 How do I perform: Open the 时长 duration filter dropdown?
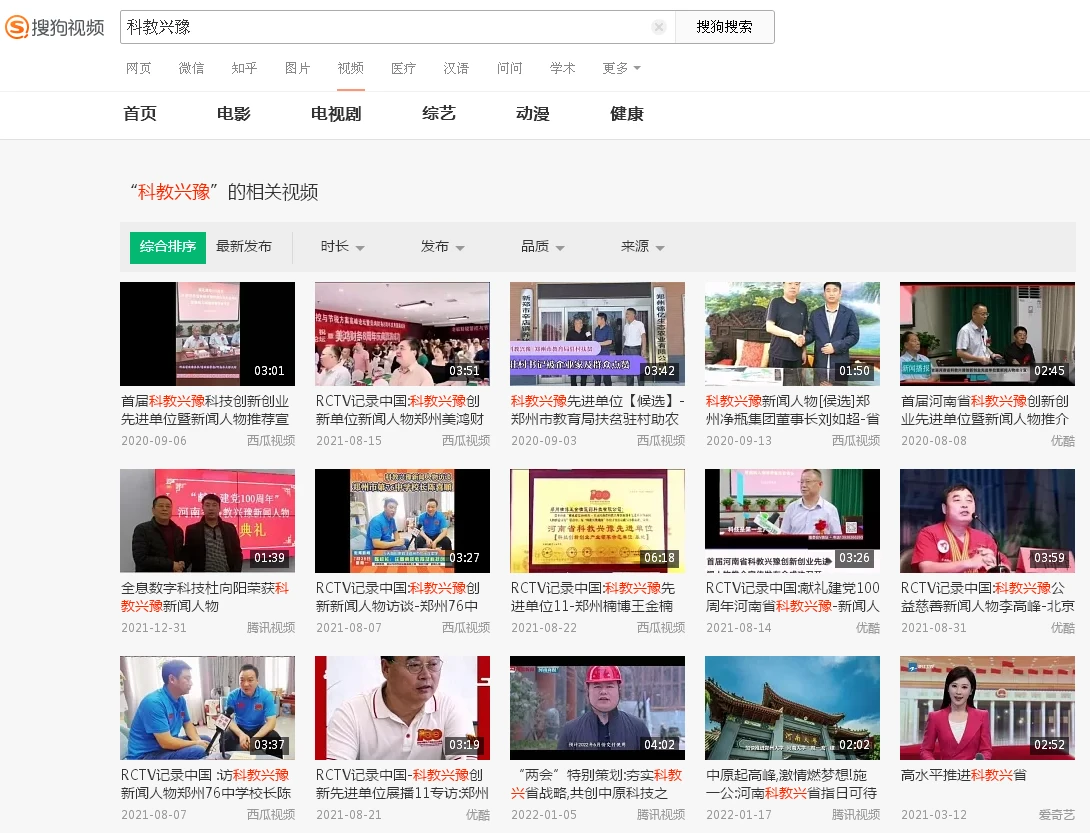pos(342,246)
